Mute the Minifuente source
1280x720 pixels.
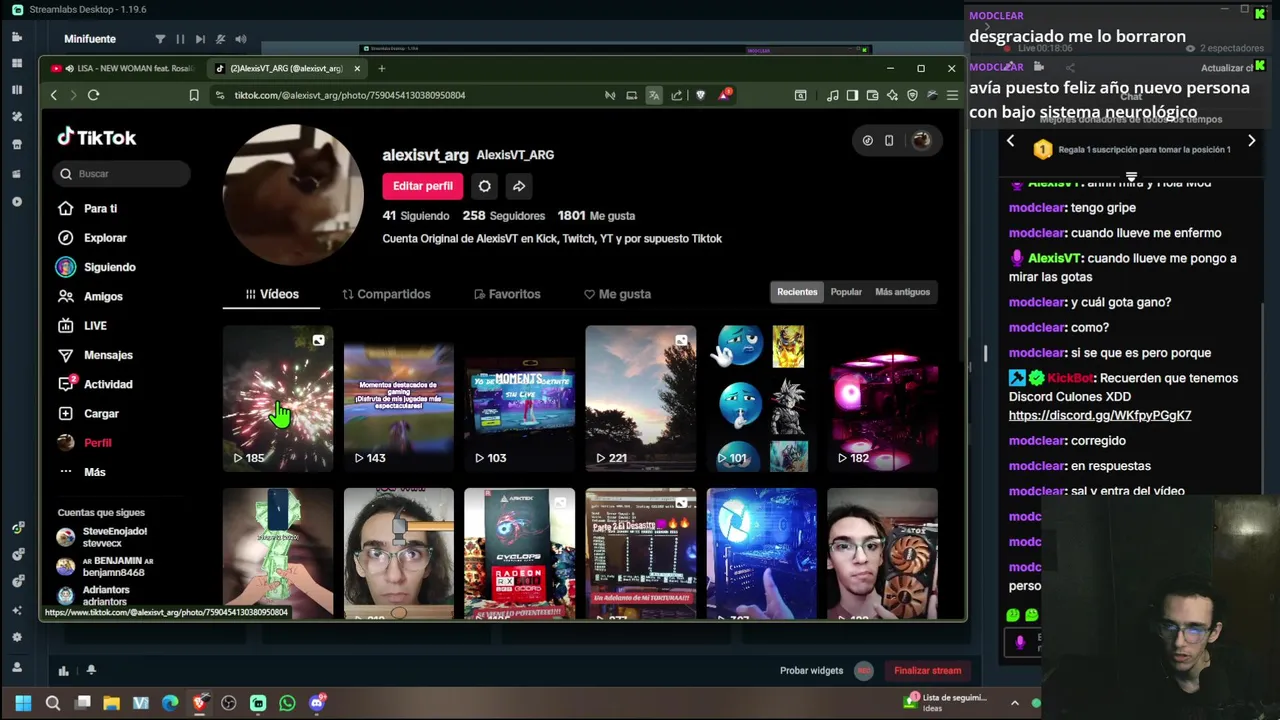coord(220,39)
